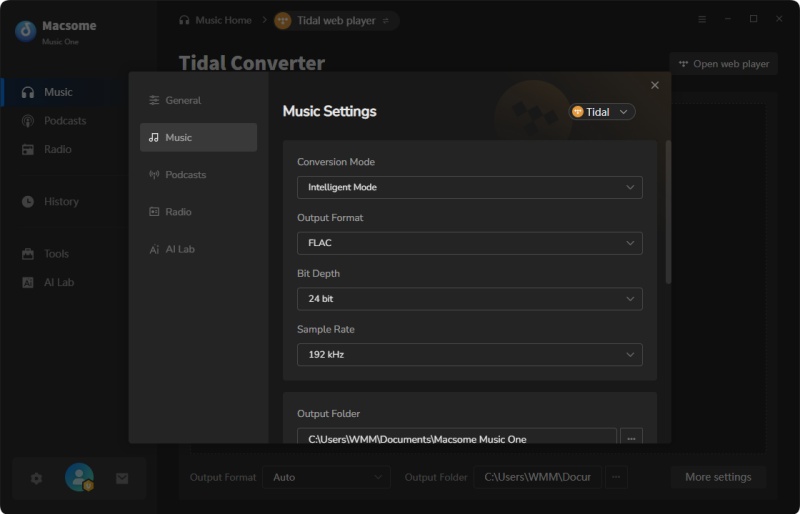
Task: Click broadcast icon beside Podcasts tab in dialog
Action: coord(154,175)
